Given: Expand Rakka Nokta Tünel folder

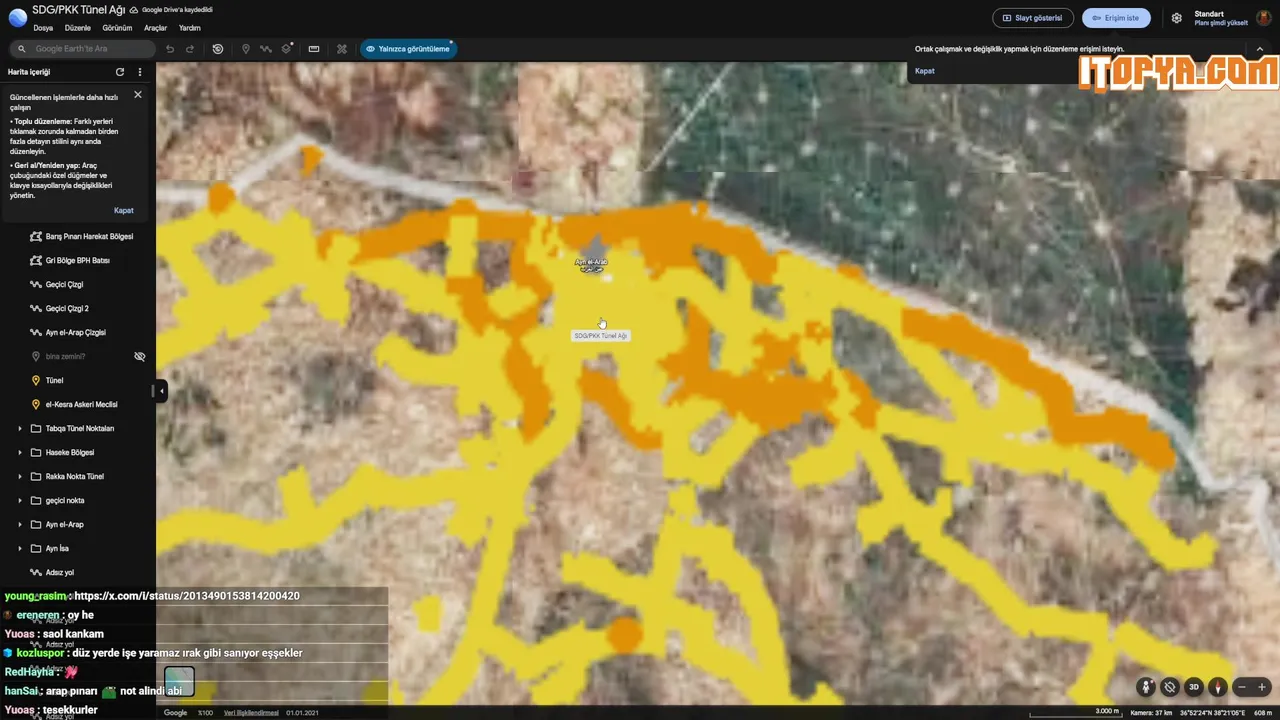Looking at the screenshot, I should (20, 476).
